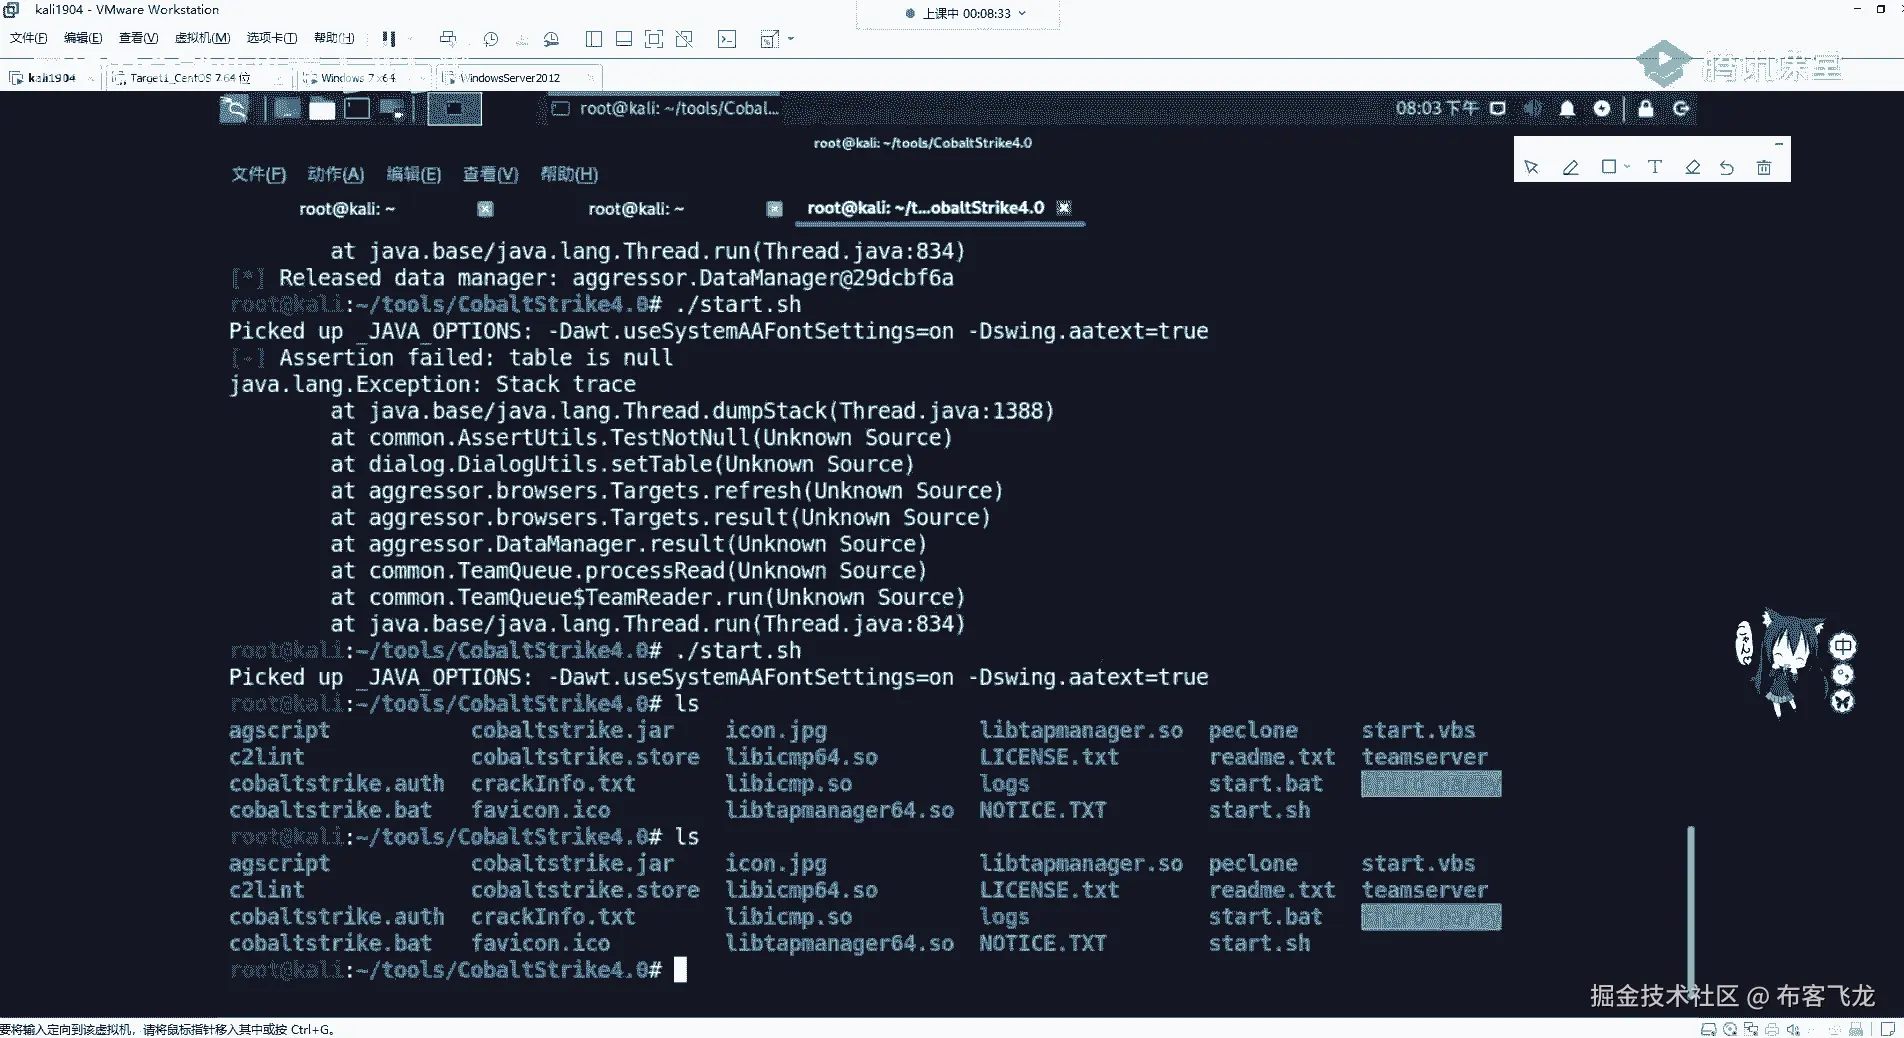Open the snapshot manager toolbar icon
Viewport: 1904px width, 1038px height.
tap(551, 39)
